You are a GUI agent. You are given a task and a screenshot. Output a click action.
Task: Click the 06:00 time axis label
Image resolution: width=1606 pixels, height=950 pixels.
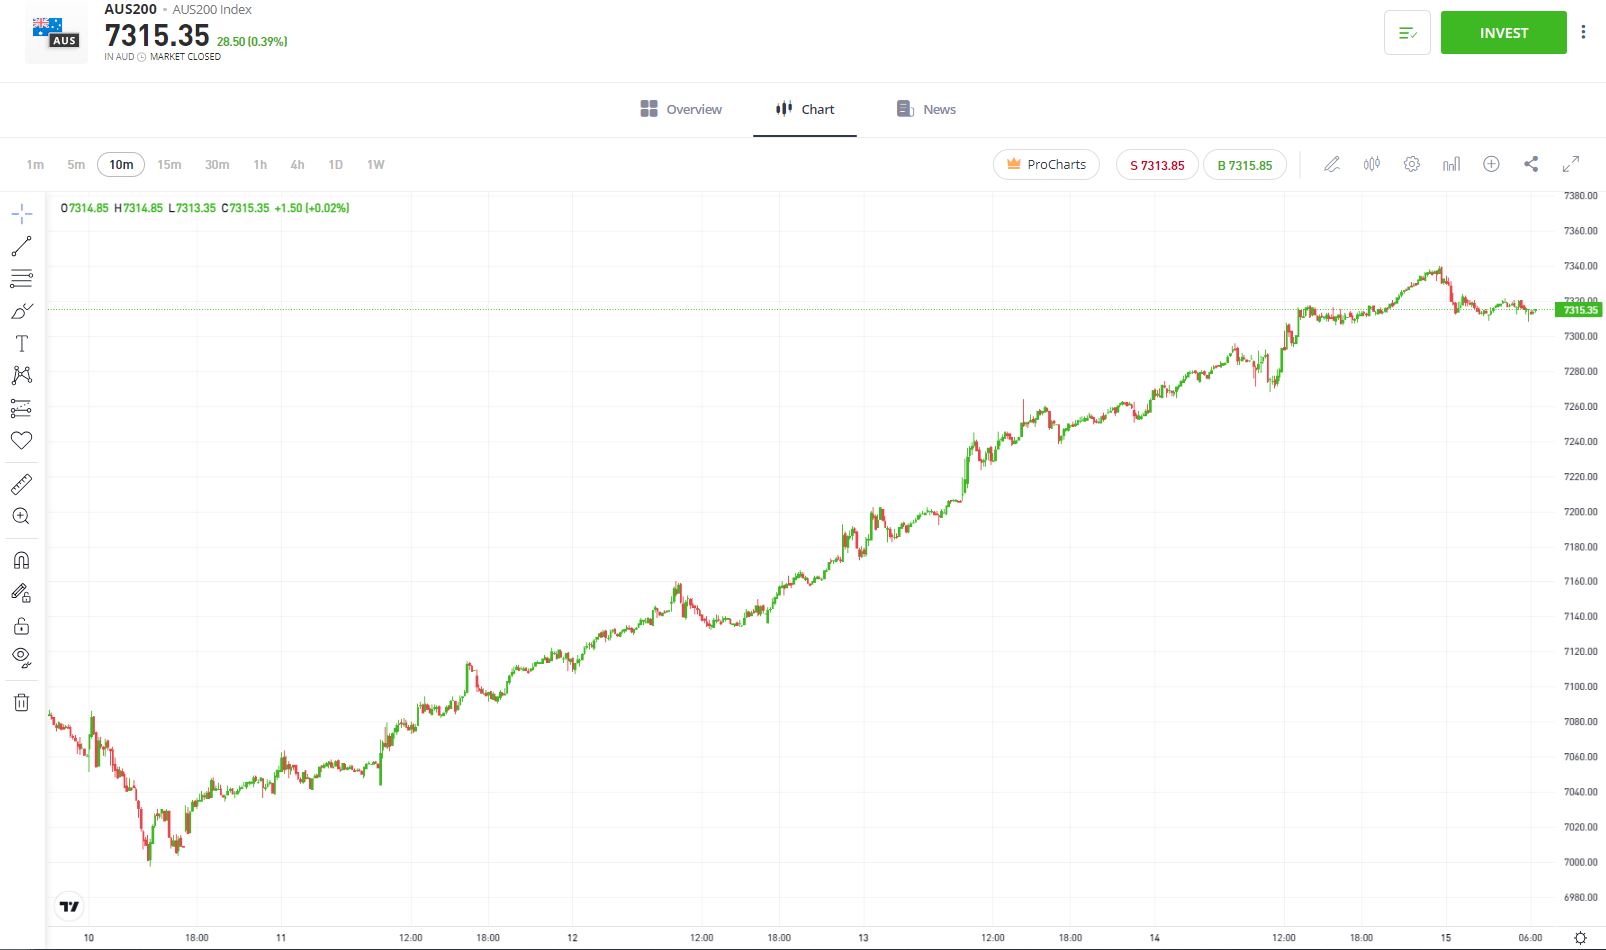[x=1530, y=938]
